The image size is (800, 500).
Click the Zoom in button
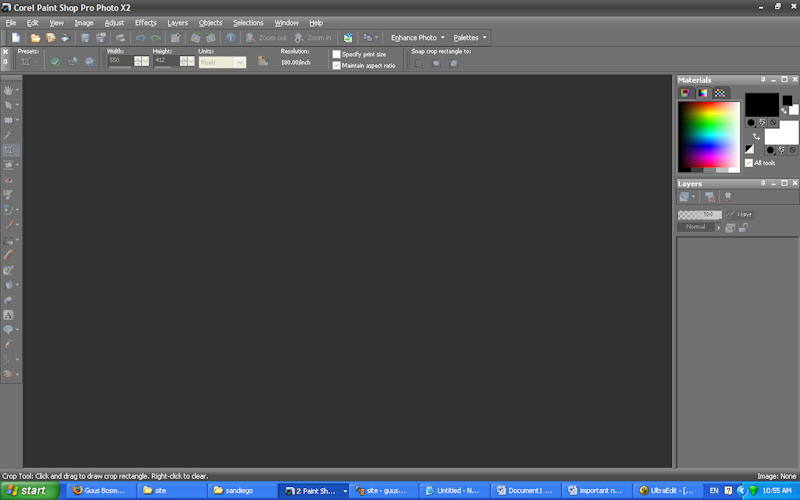tap(313, 38)
